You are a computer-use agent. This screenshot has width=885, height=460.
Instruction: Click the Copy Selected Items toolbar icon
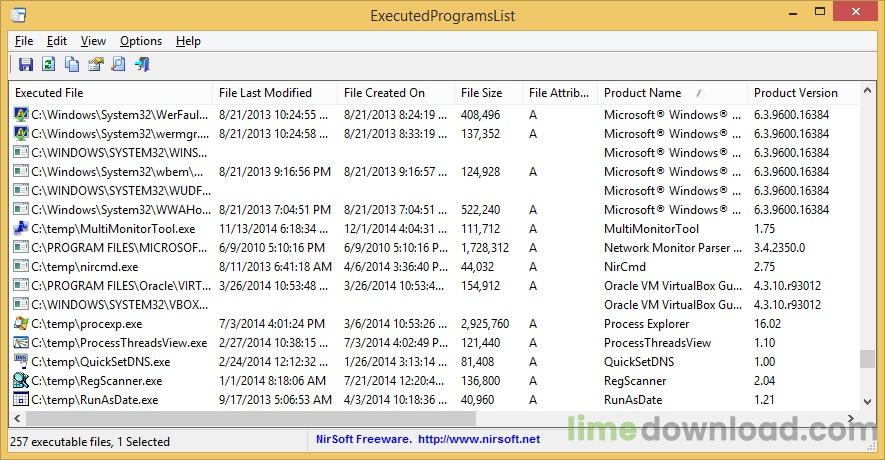pos(72,64)
